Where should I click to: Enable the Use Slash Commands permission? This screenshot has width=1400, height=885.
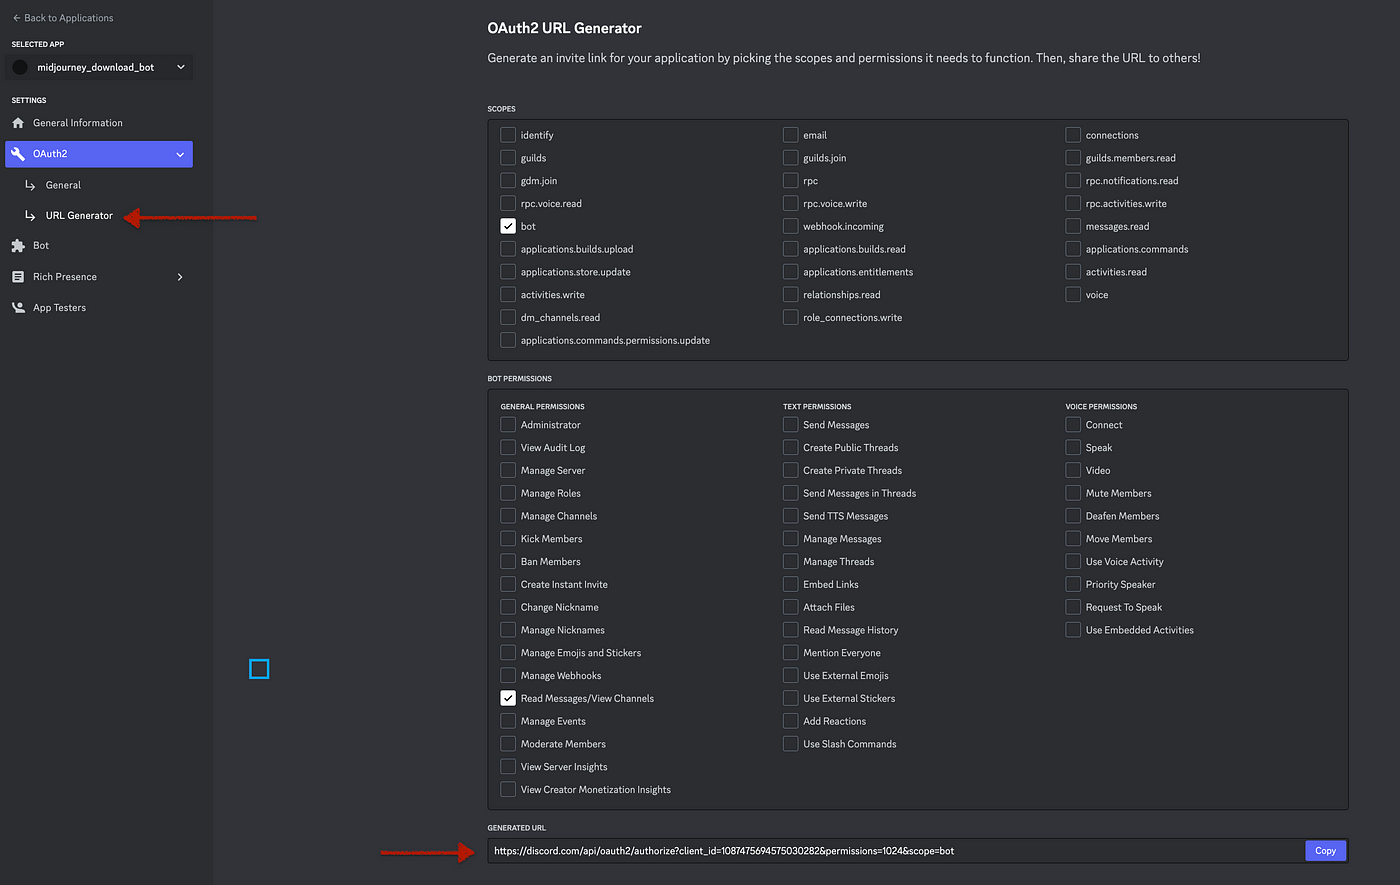click(791, 744)
